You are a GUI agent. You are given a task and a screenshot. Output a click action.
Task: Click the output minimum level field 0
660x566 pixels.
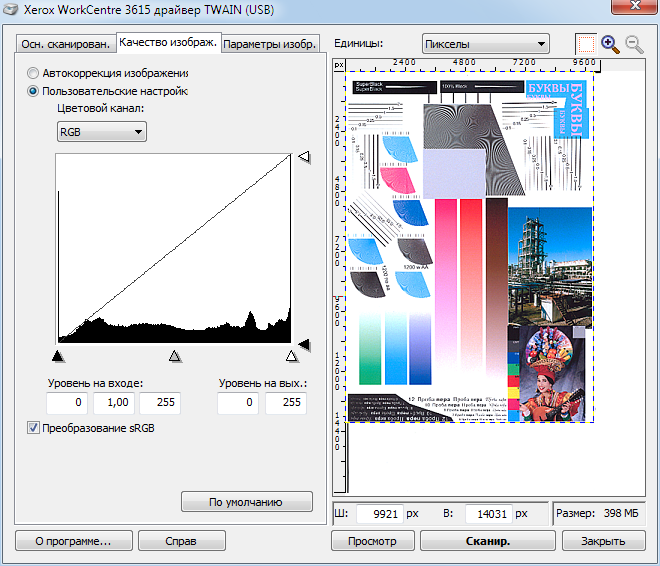[238, 403]
